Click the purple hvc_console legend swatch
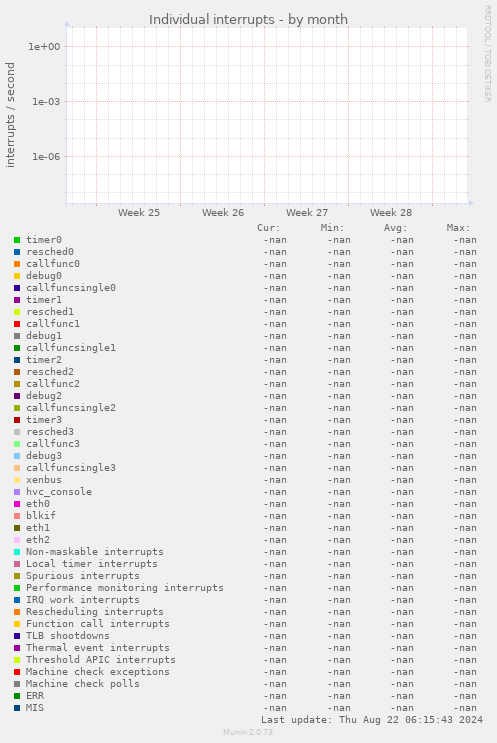The height and width of the screenshot is (743, 497). [x=17, y=492]
